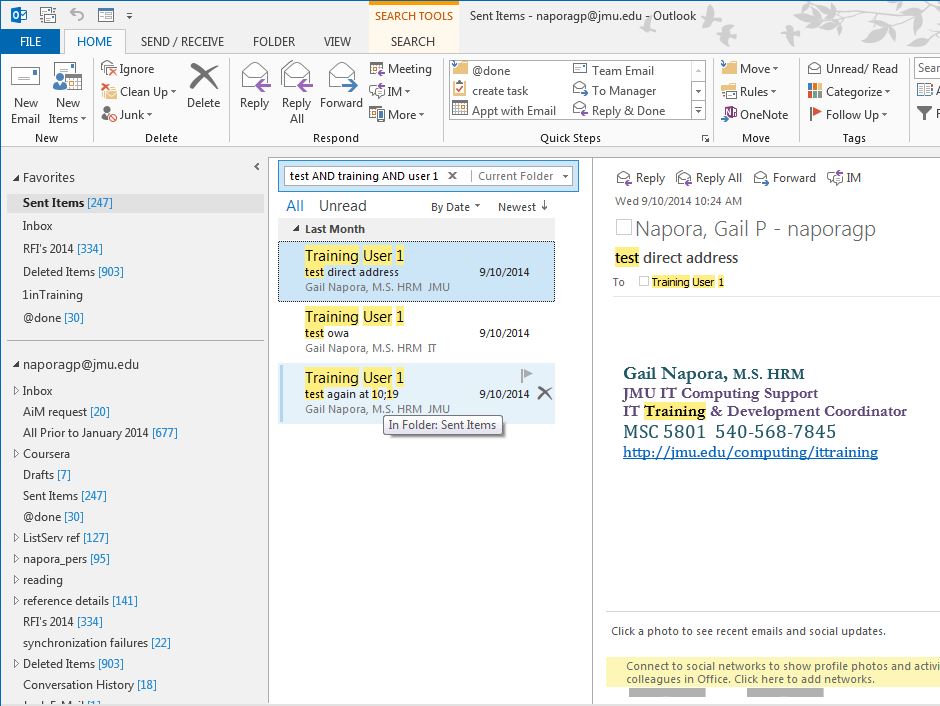Create a New Email
This screenshot has width=940, height=706.
pyautogui.click(x=26, y=93)
